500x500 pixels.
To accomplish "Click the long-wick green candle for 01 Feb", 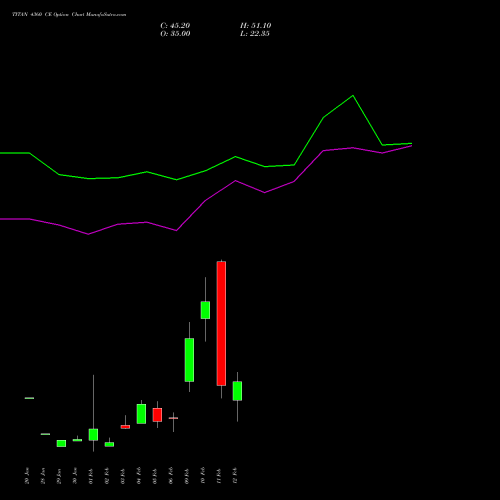I will [x=93, y=435].
